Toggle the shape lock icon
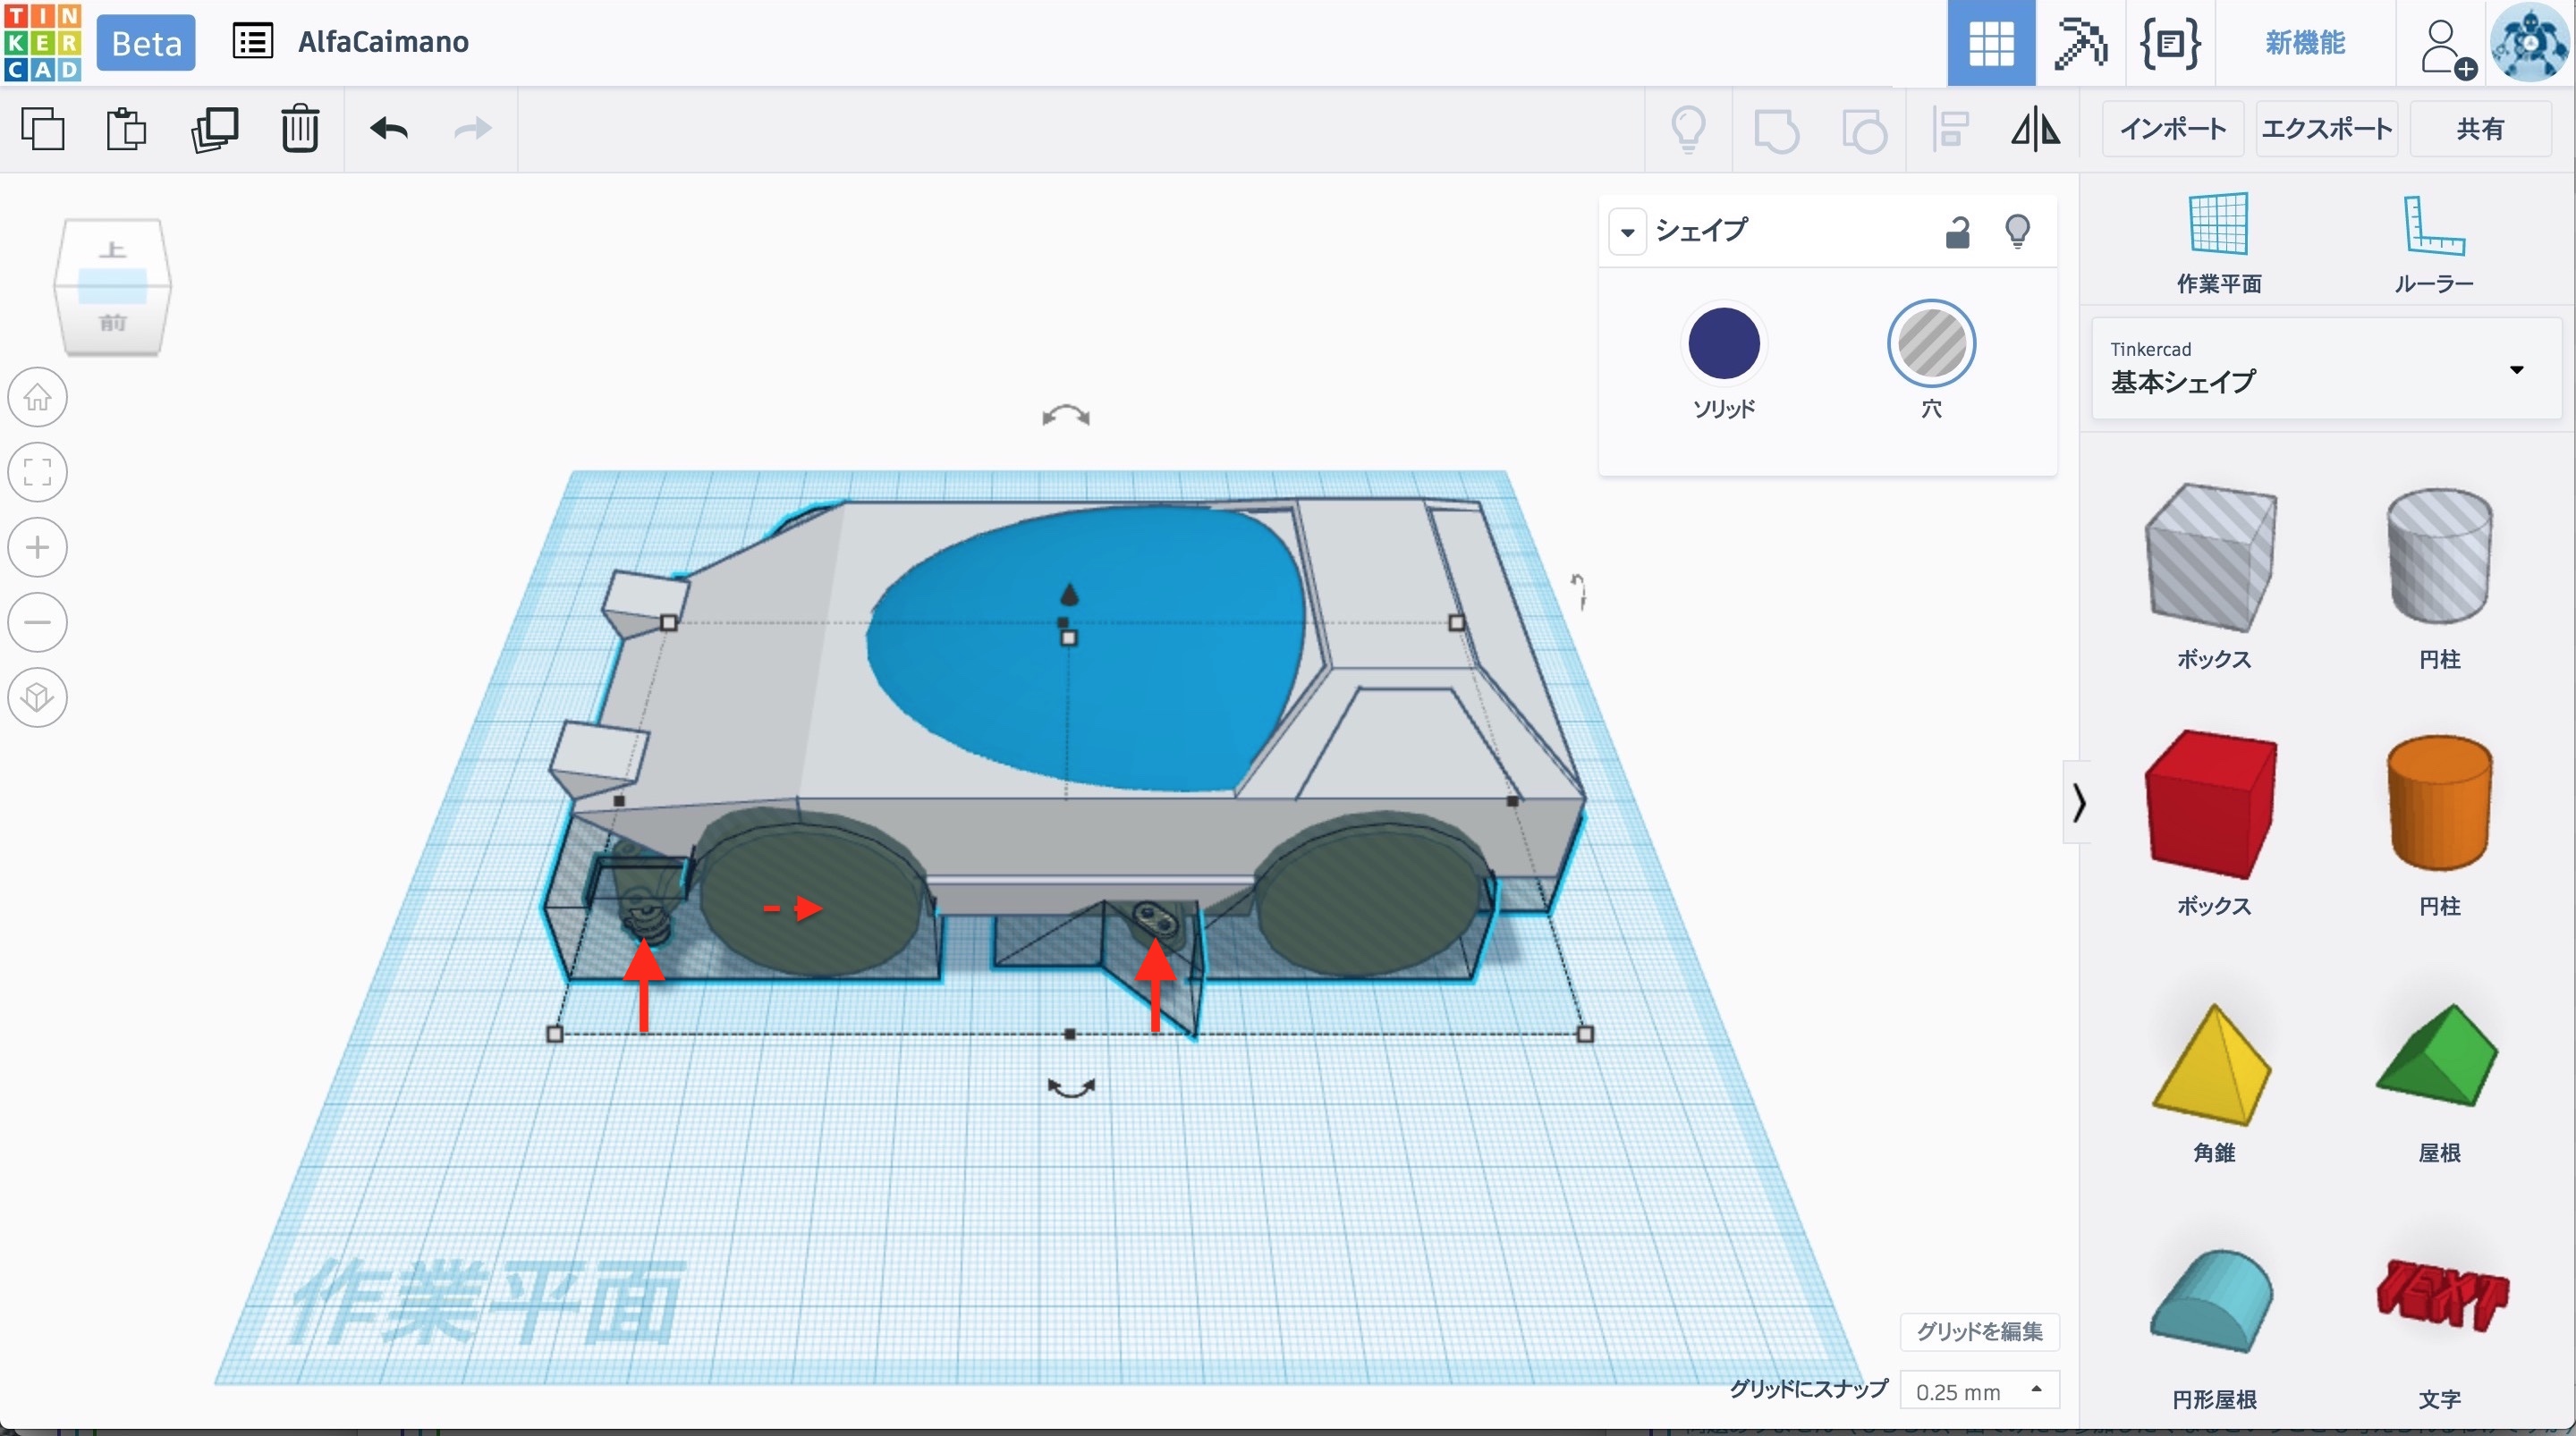2576x1436 pixels. click(1957, 232)
